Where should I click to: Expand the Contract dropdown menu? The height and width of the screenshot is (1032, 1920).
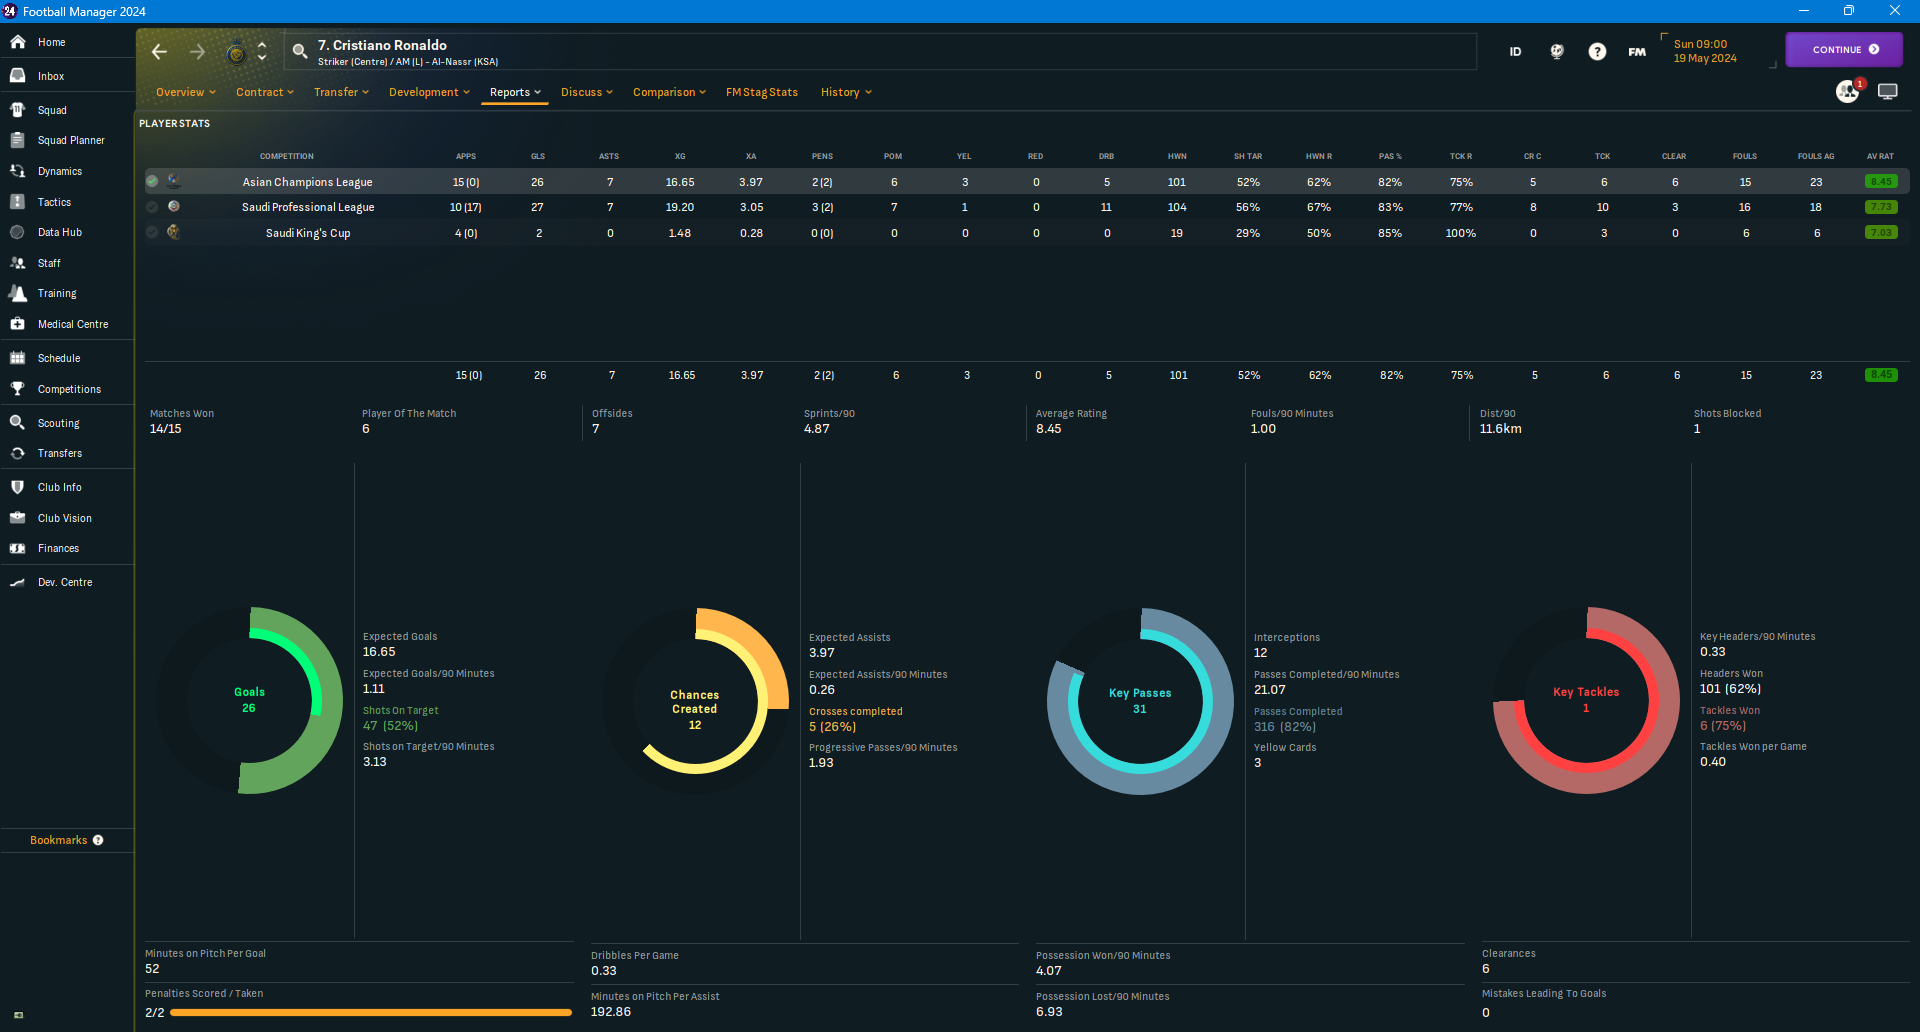pyautogui.click(x=265, y=92)
